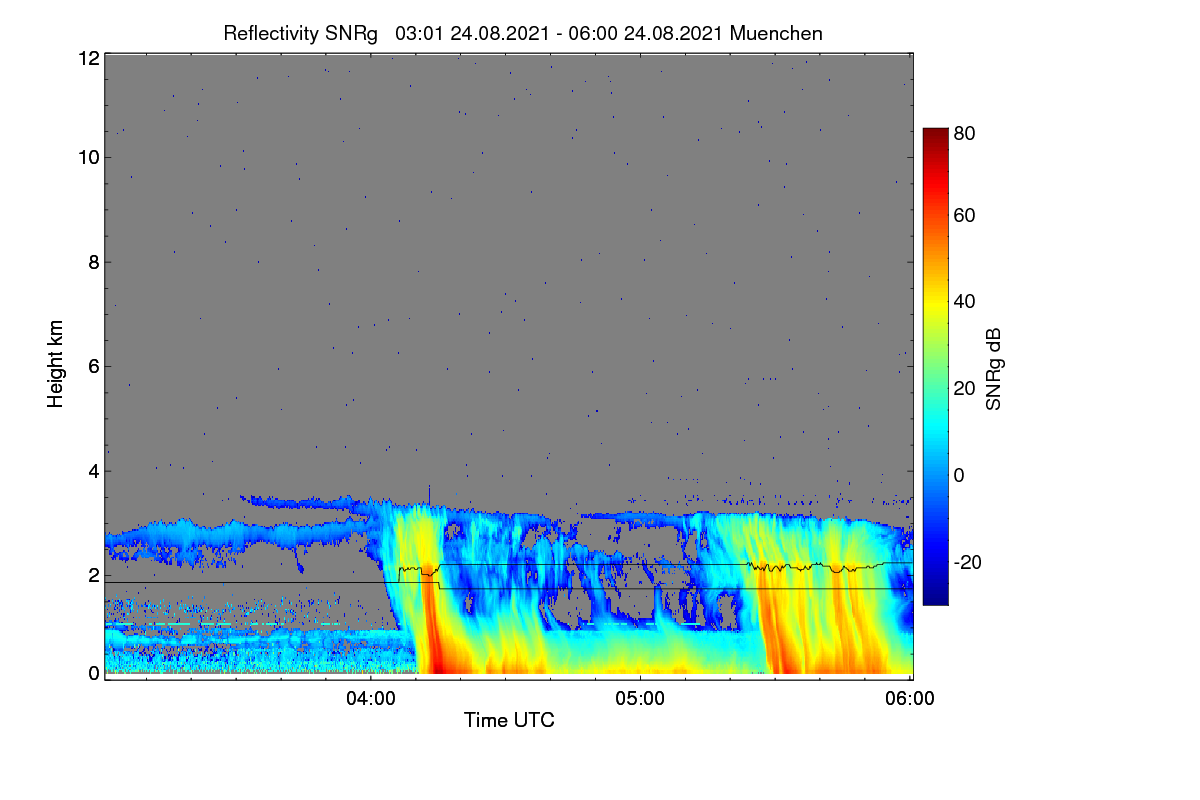Click the colorbar value 60
This screenshot has width=1200, height=800.
[965, 215]
